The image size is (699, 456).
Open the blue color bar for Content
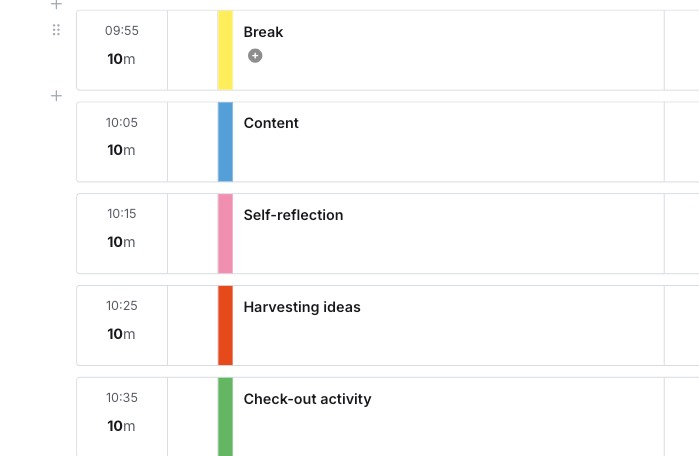[225, 142]
